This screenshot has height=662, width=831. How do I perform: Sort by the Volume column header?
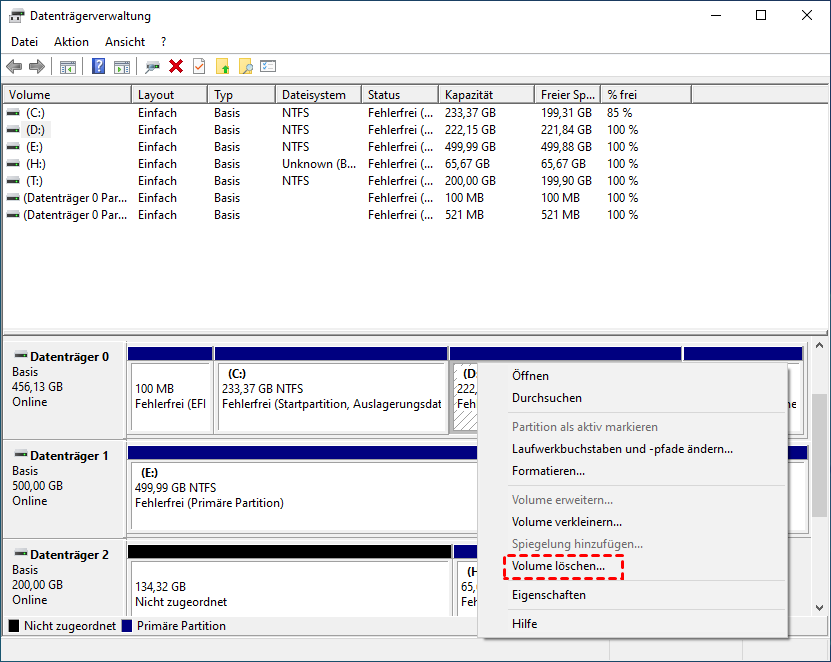[x=67, y=95]
